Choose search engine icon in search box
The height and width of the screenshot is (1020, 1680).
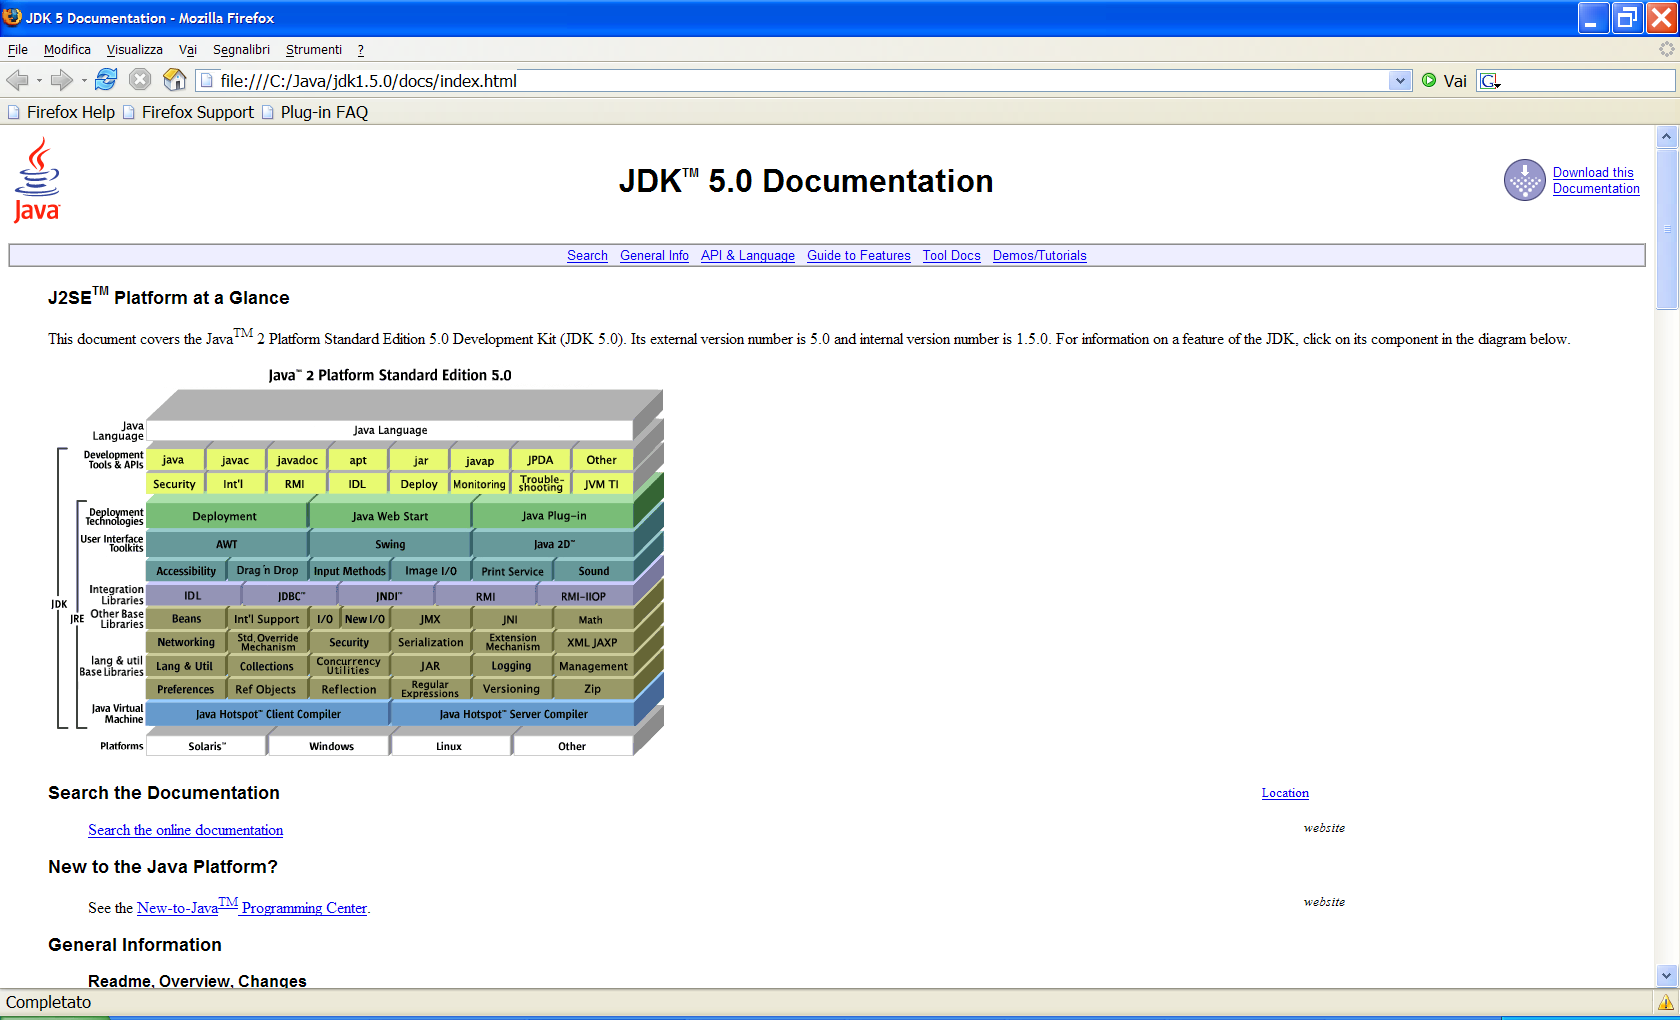[x=1490, y=81]
